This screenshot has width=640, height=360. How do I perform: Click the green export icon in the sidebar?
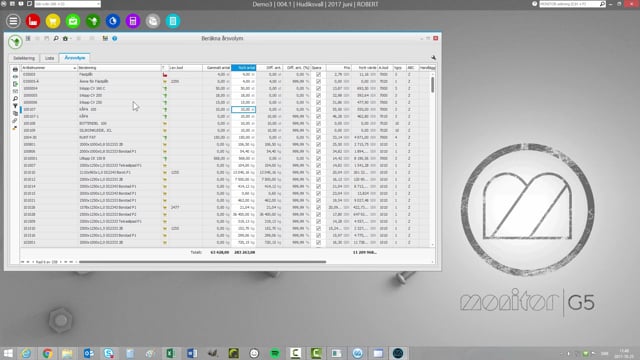15,84
